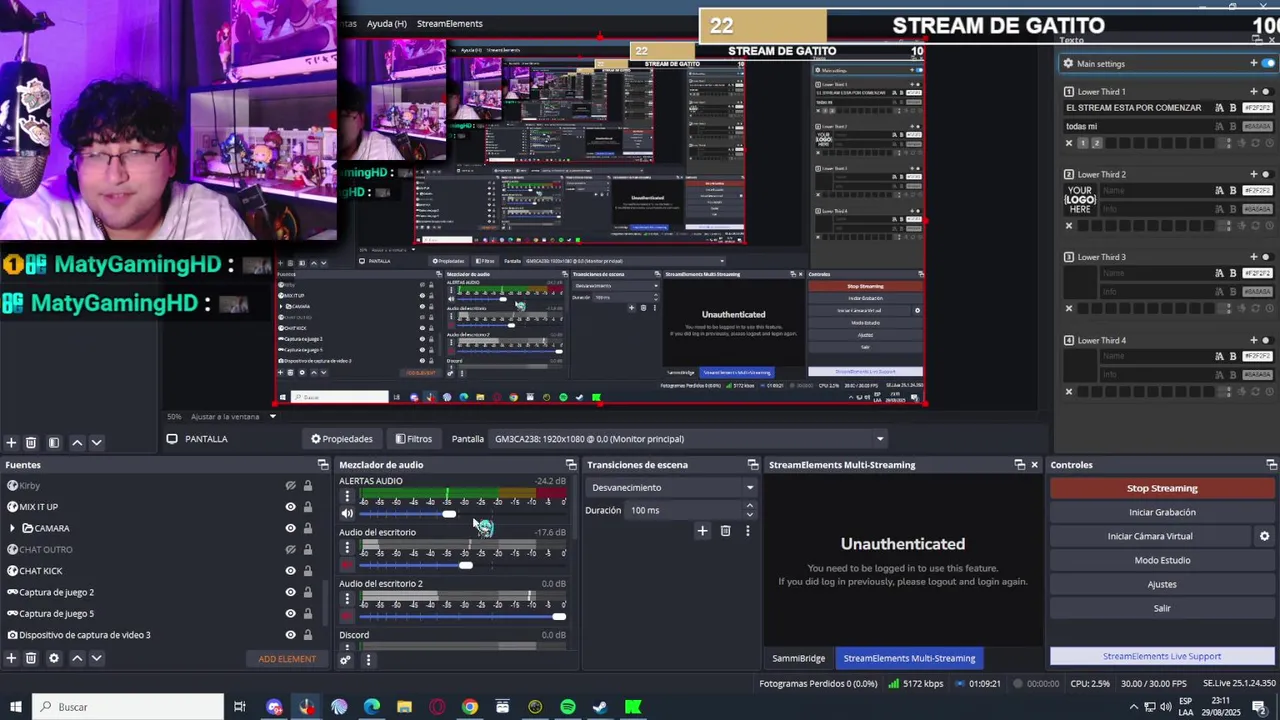Click ALERTAS AUDIO volume slider handle
The width and height of the screenshot is (1280, 720).
click(x=449, y=514)
